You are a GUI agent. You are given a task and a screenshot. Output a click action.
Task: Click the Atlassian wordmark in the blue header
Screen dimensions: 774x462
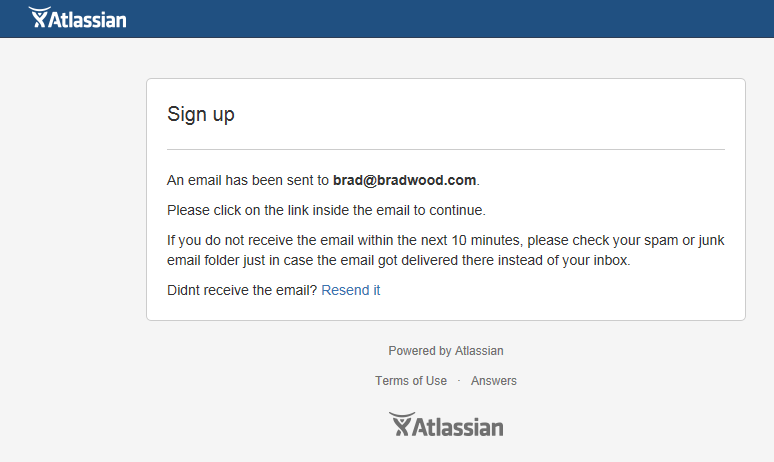click(88, 18)
